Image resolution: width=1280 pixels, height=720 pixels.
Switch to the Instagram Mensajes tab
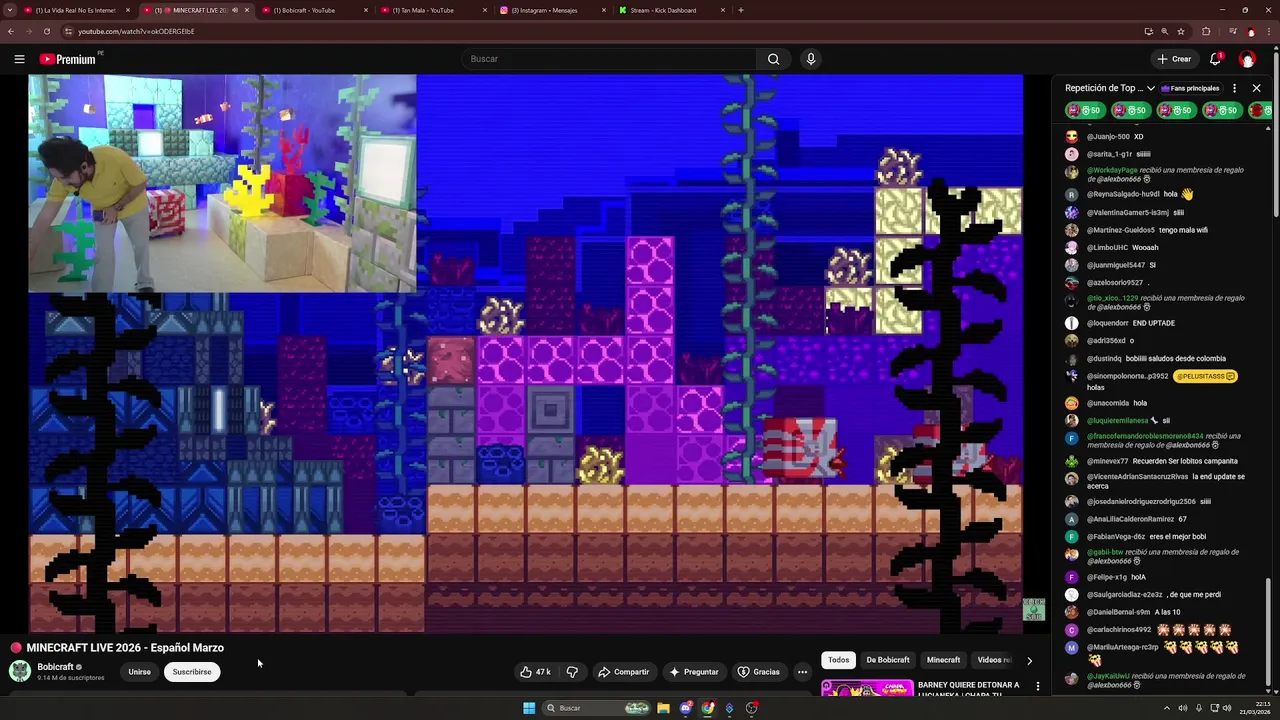[551, 10]
